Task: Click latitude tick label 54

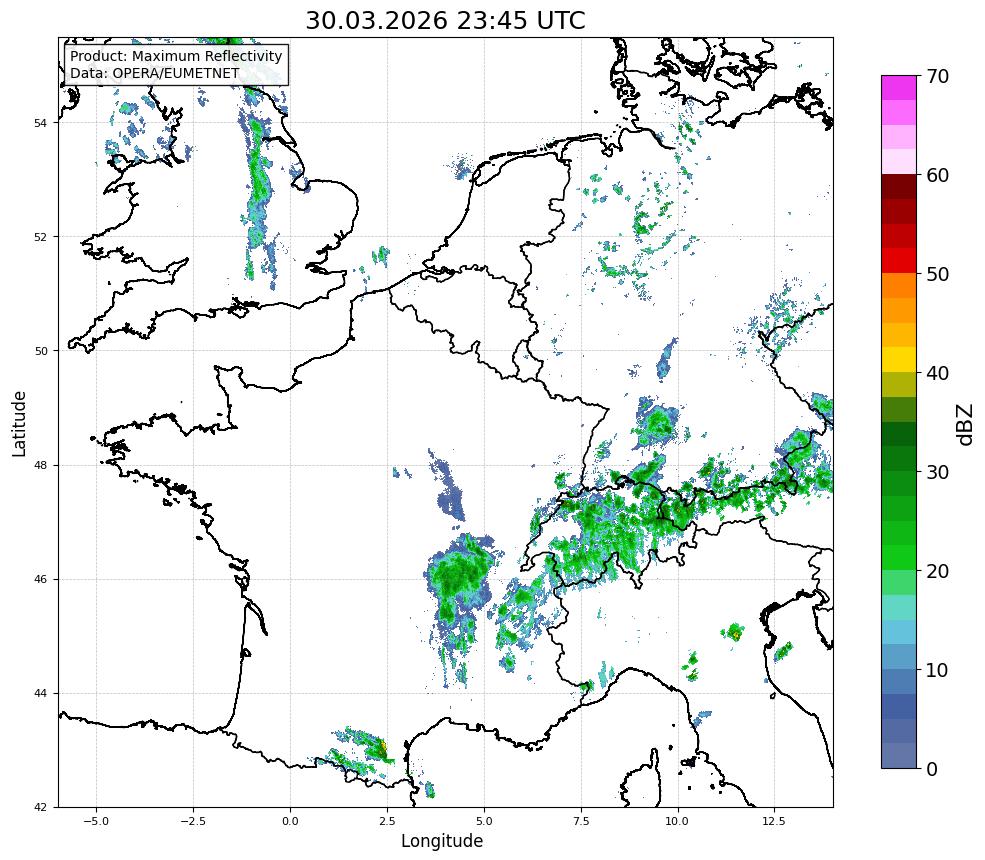Action: tap(40, 123)
